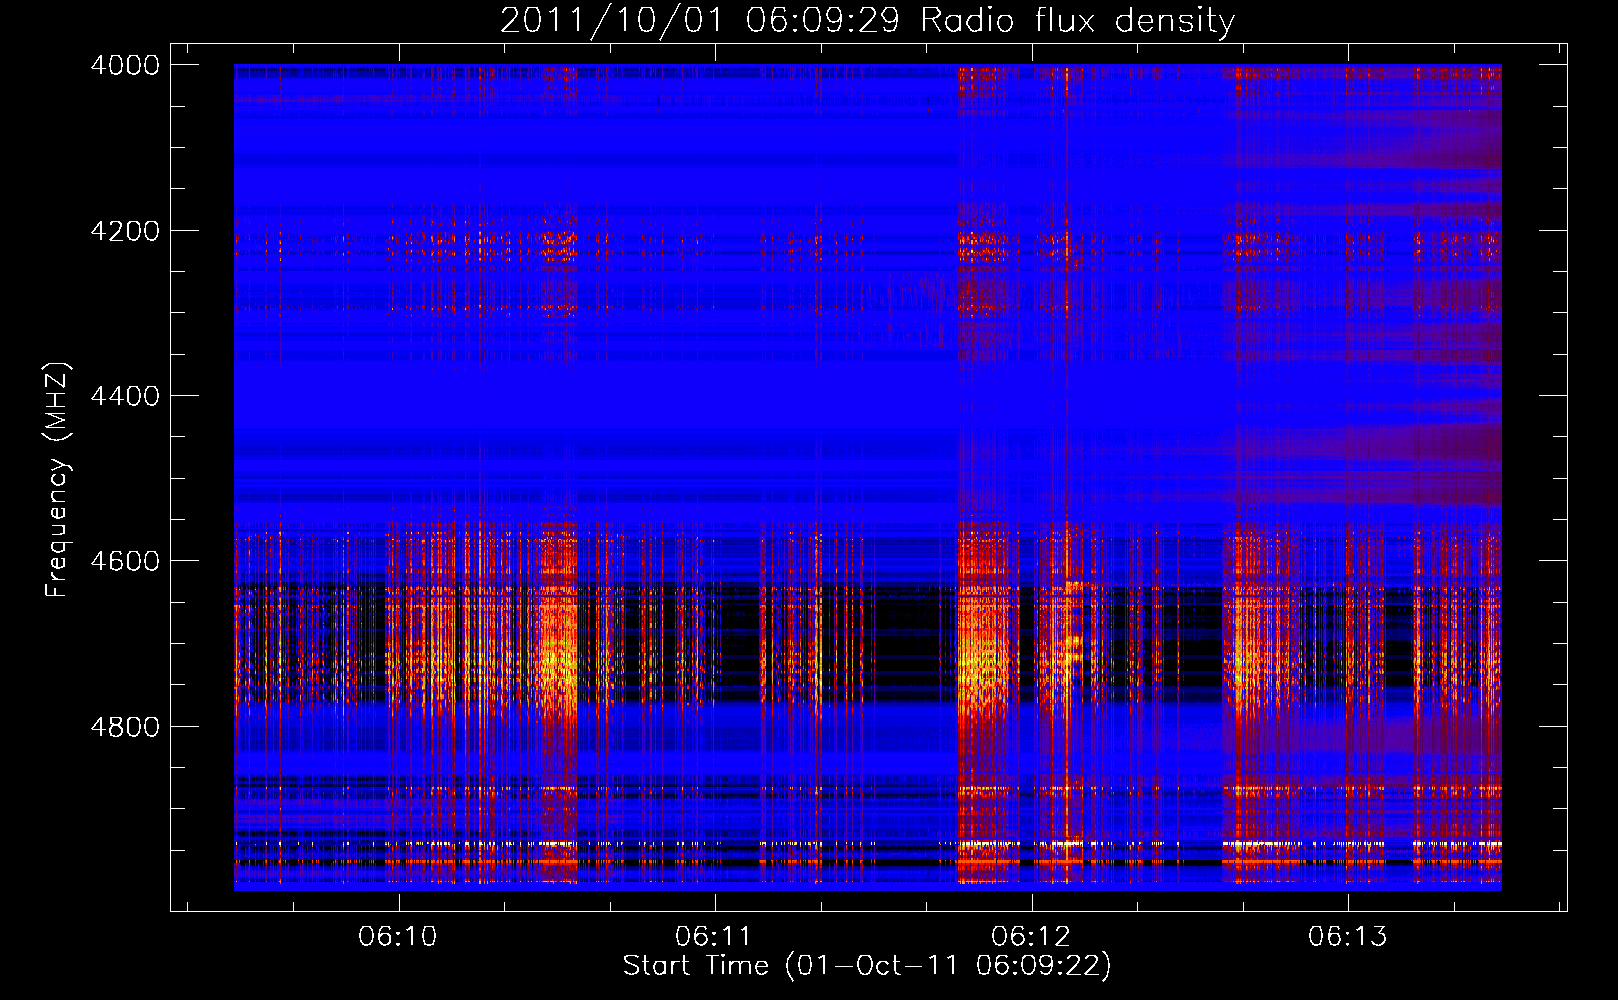Select the 4800 frequency axis label
Image resolution: width=1618 pixels, height=1000 pixels.
pos(125,726)
